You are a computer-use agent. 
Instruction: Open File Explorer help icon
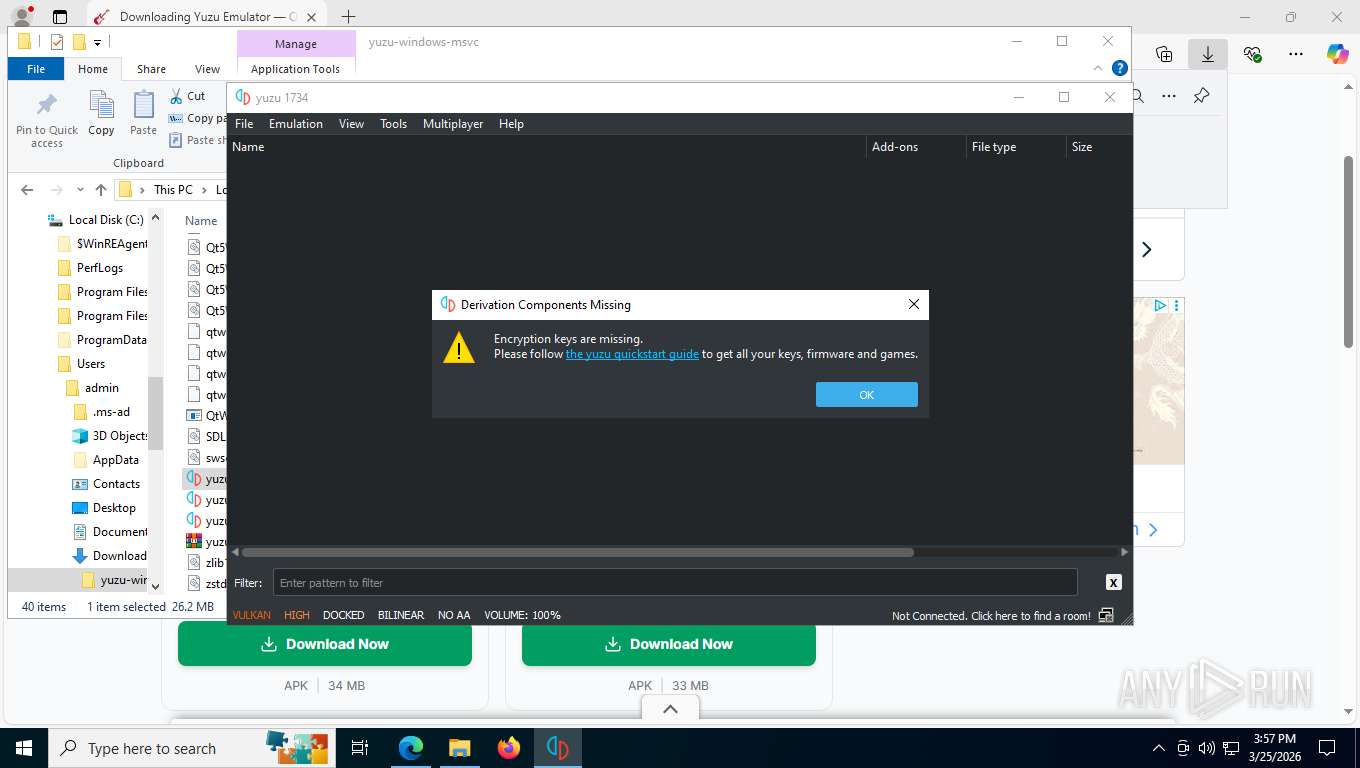click(x=1120, y=68)
